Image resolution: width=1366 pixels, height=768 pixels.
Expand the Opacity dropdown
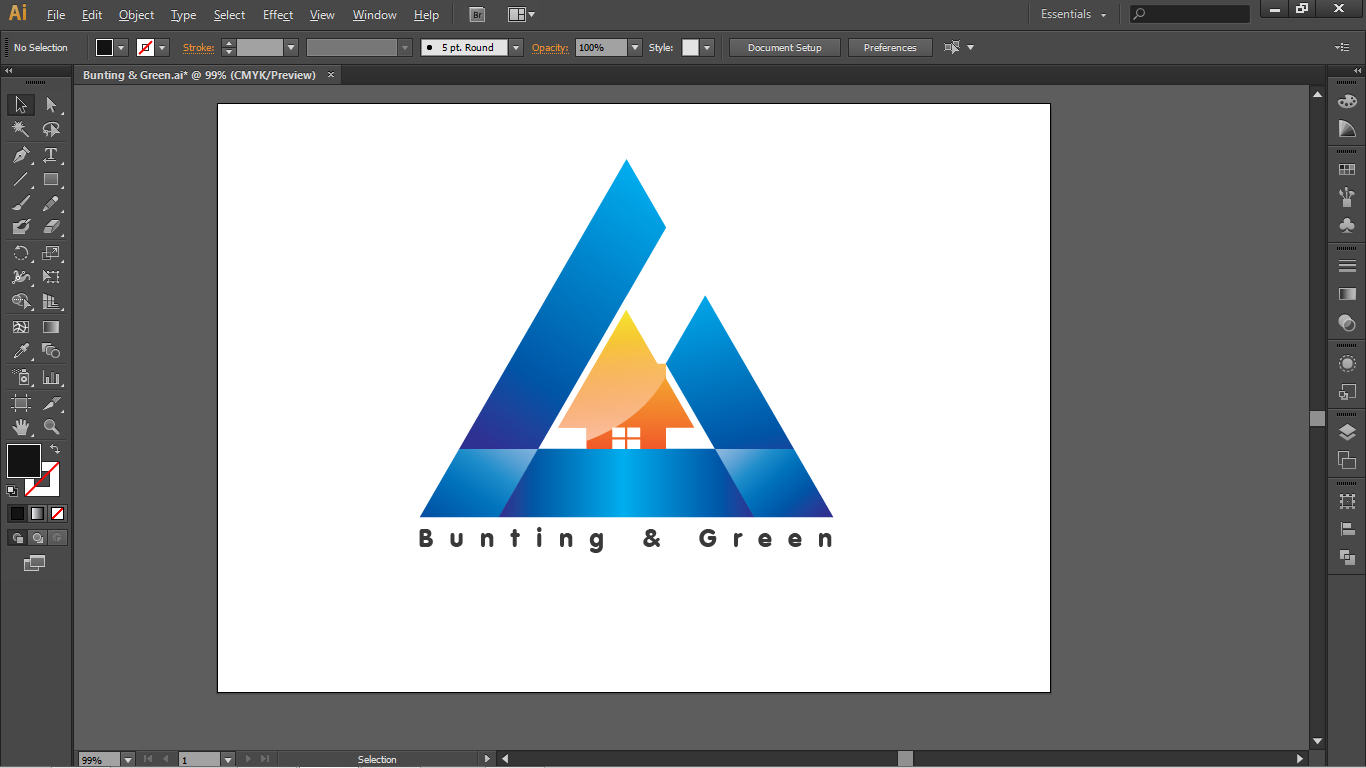[634, 47]
